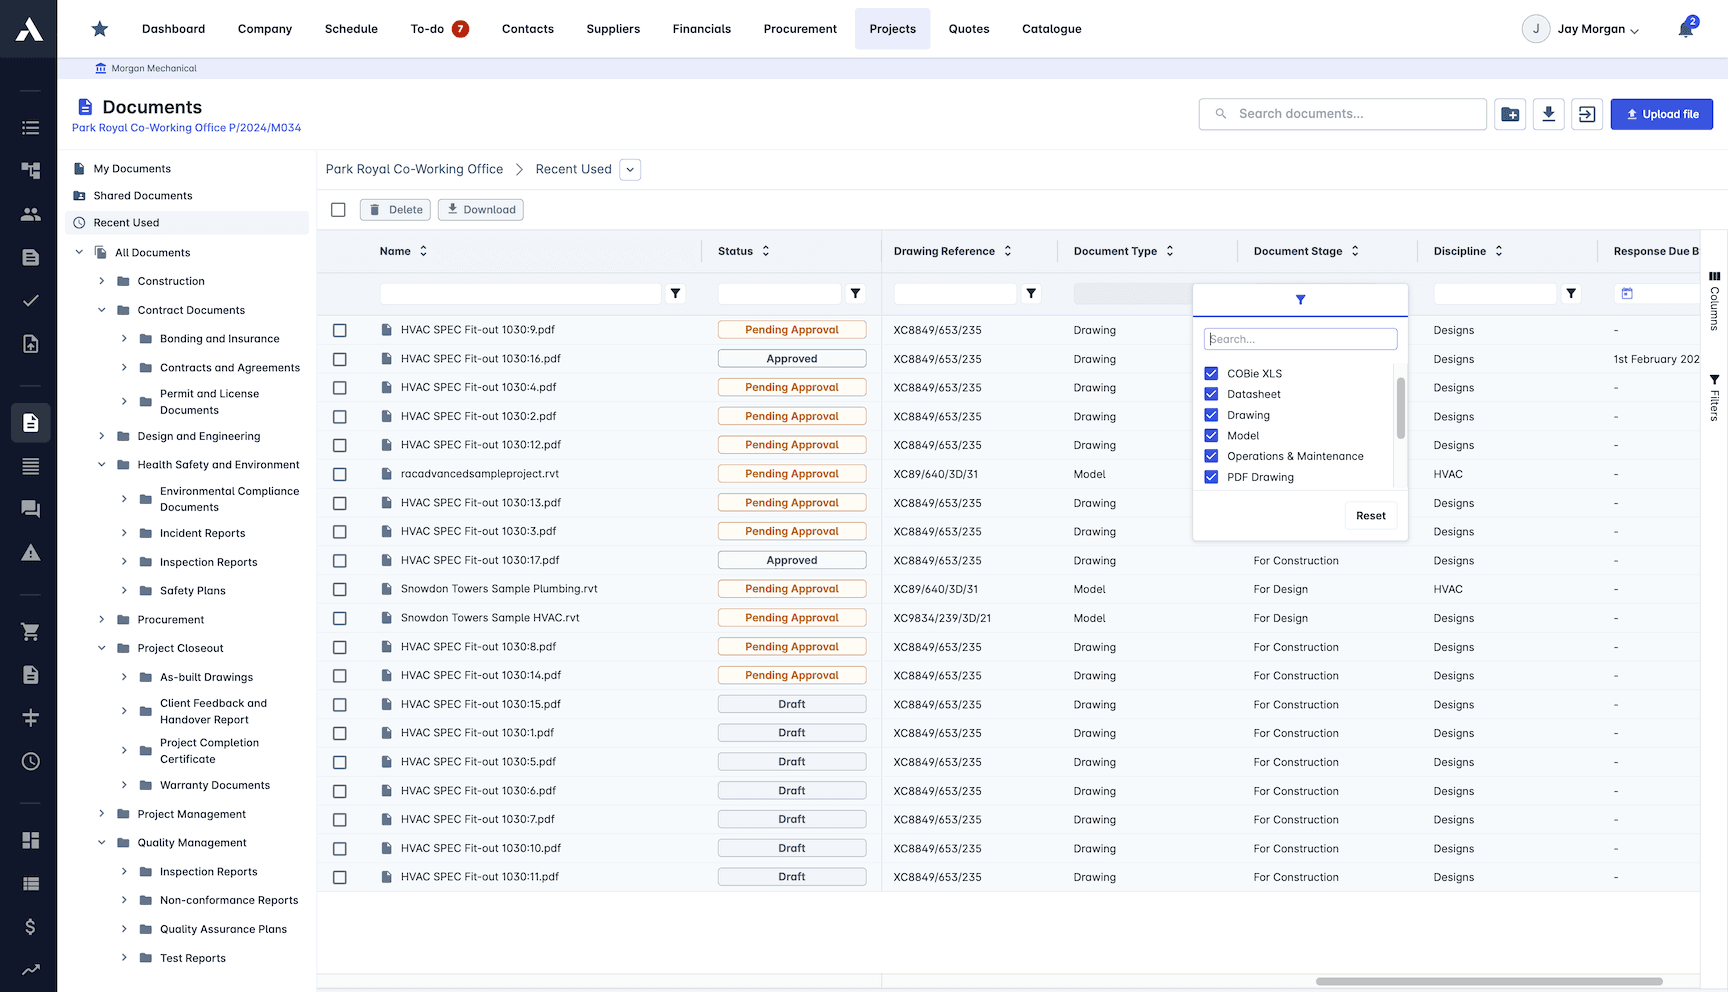
Task: Open the Filters panel icon on the right edge
Action: click(x=1714, y=390)
